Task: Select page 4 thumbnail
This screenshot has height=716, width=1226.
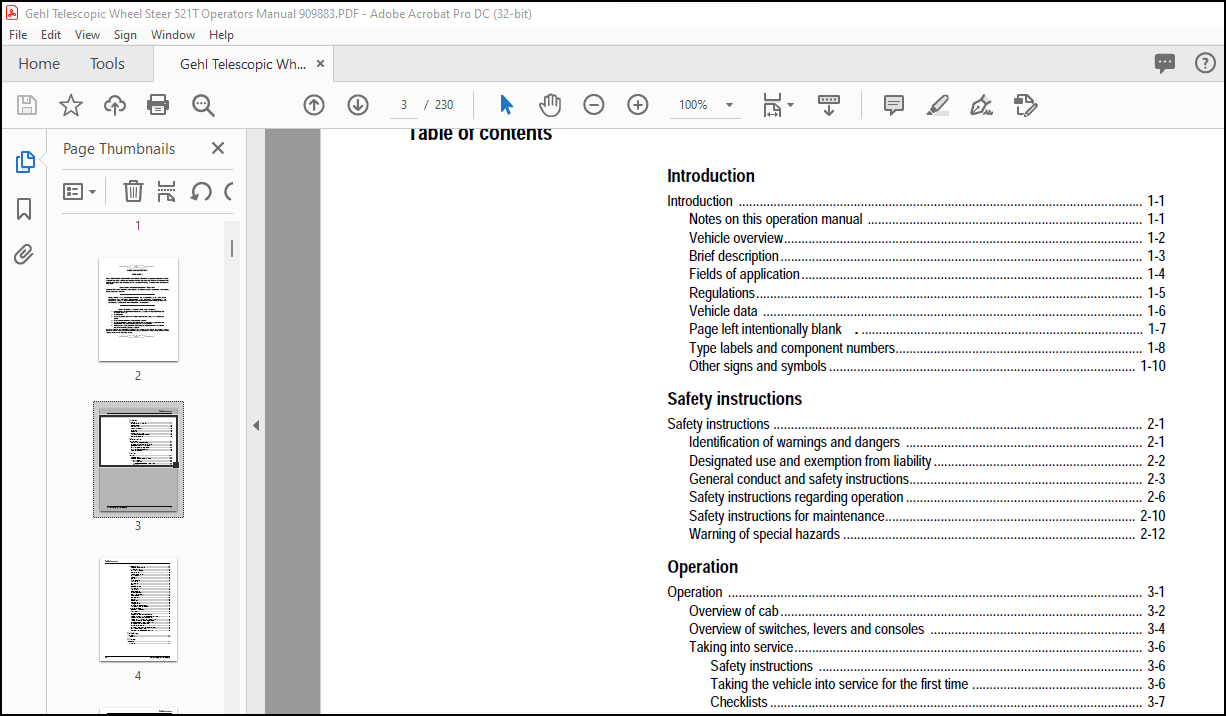Action: pyautogui.click(x=138, y=609)
